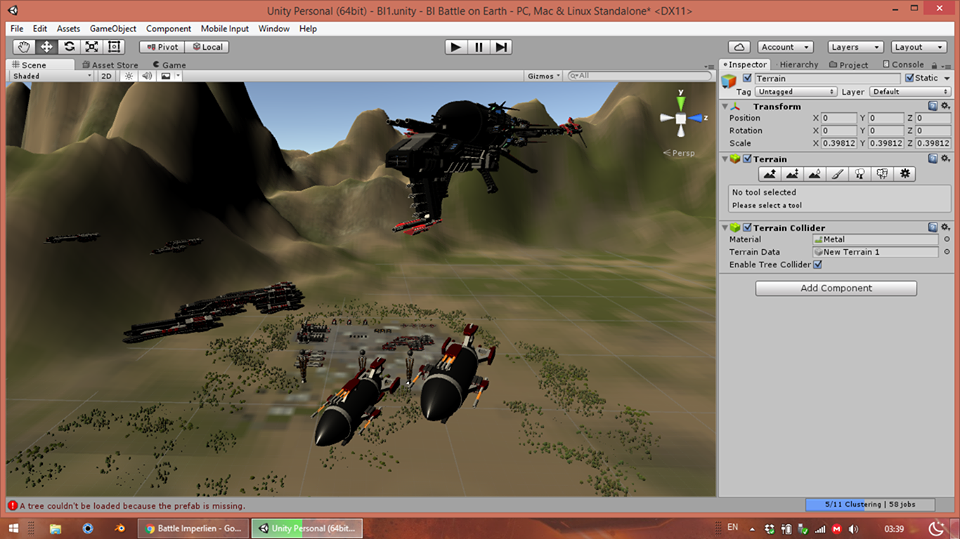Toggle 2D scene view mode
The image size is (960, 539).
click(x=107, y=76)
